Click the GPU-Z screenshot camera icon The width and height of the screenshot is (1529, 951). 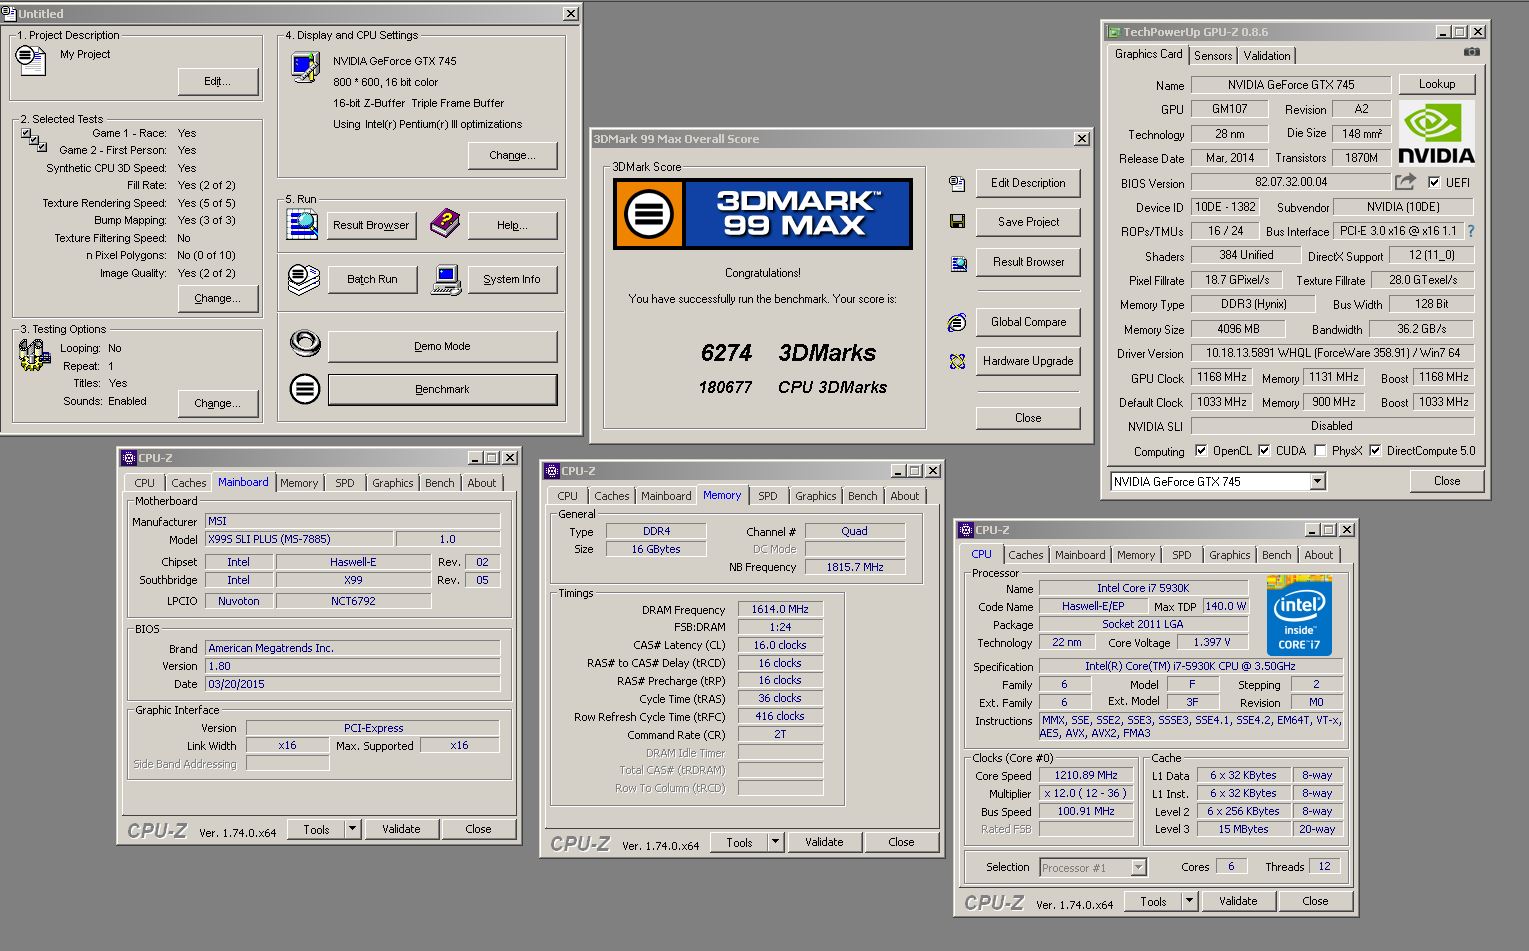[x=1472, y=52]
